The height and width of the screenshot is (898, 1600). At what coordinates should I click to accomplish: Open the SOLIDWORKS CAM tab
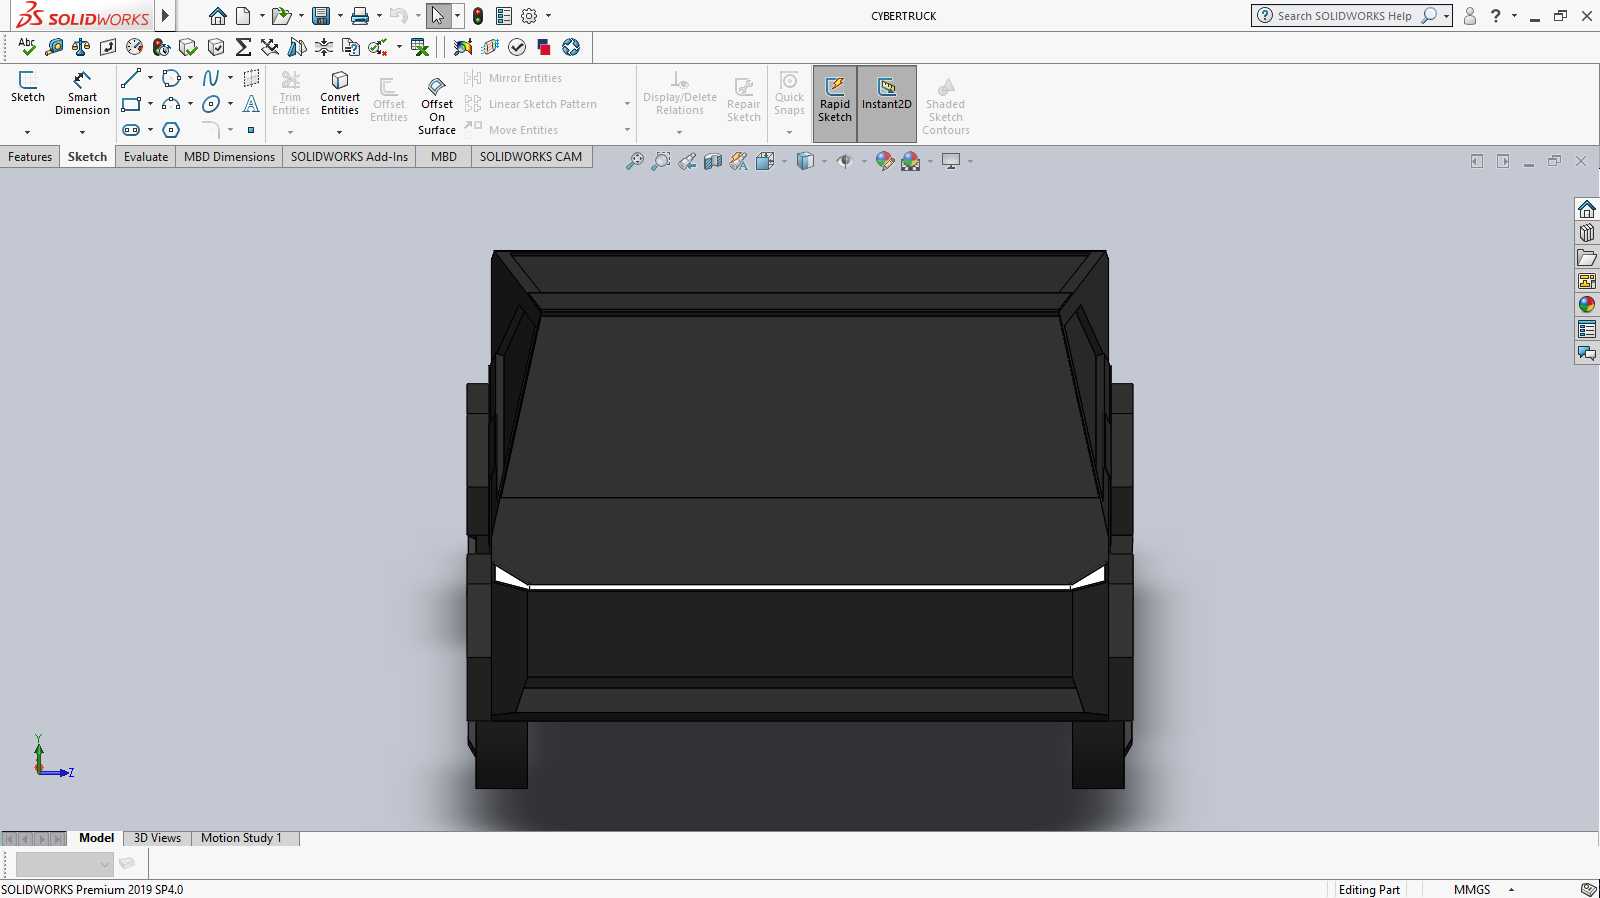point(531,157)
